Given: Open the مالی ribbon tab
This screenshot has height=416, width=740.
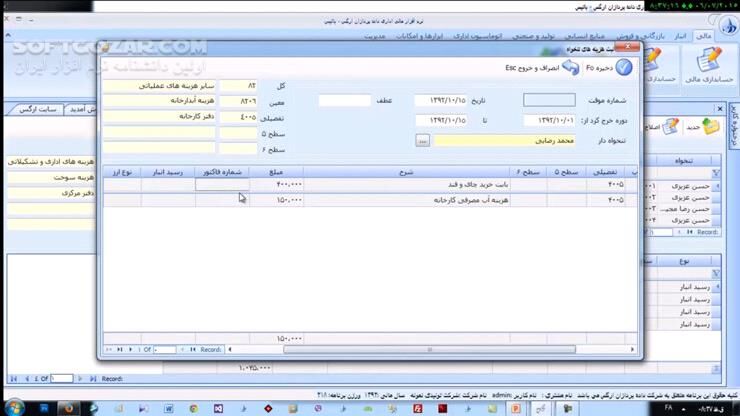Looking at the screenshot, I should (704, 35).
